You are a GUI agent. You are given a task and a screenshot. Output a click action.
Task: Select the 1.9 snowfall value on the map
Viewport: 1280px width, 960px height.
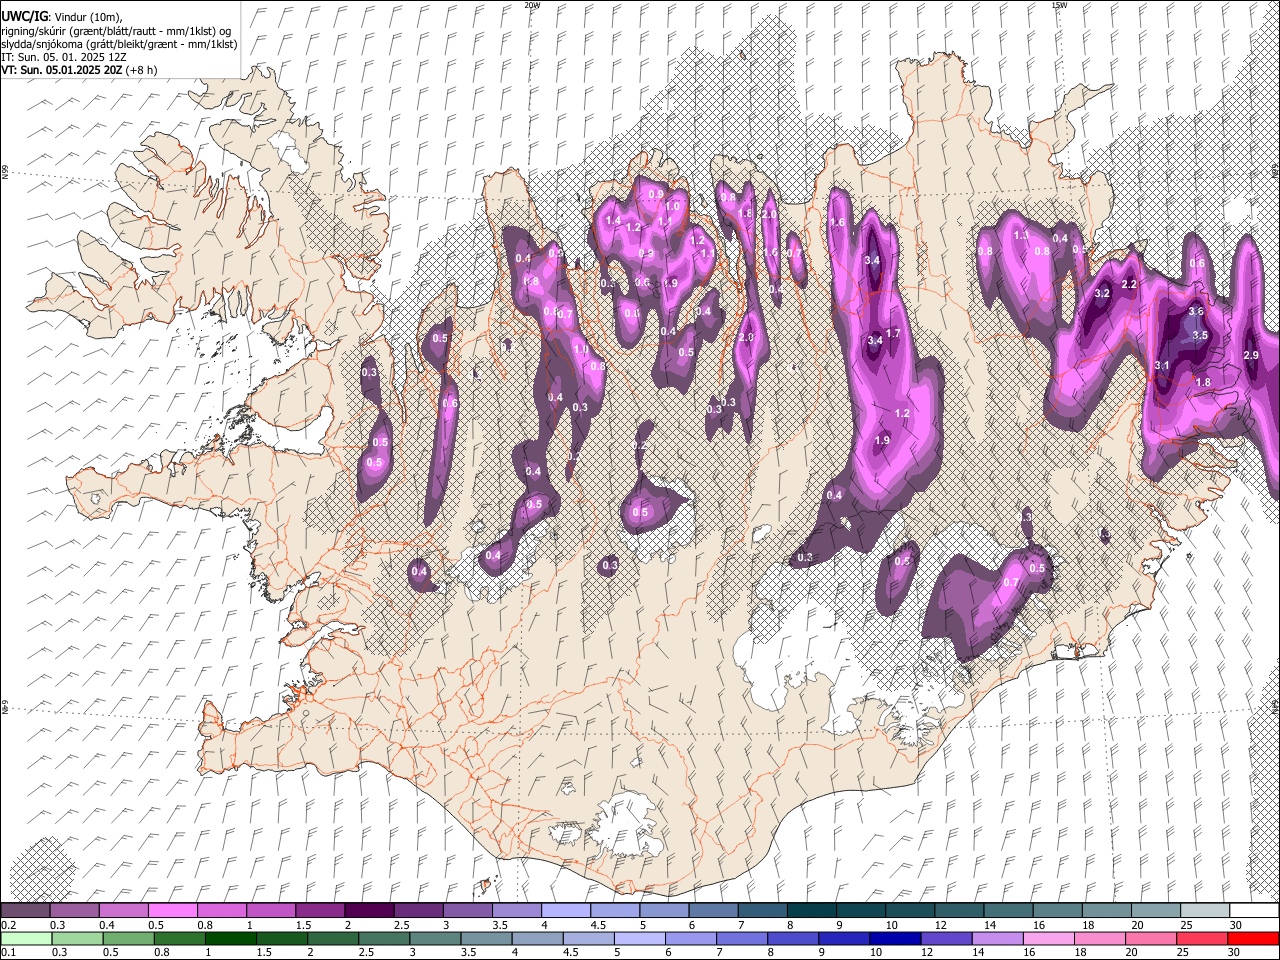[x=882, y=441]
